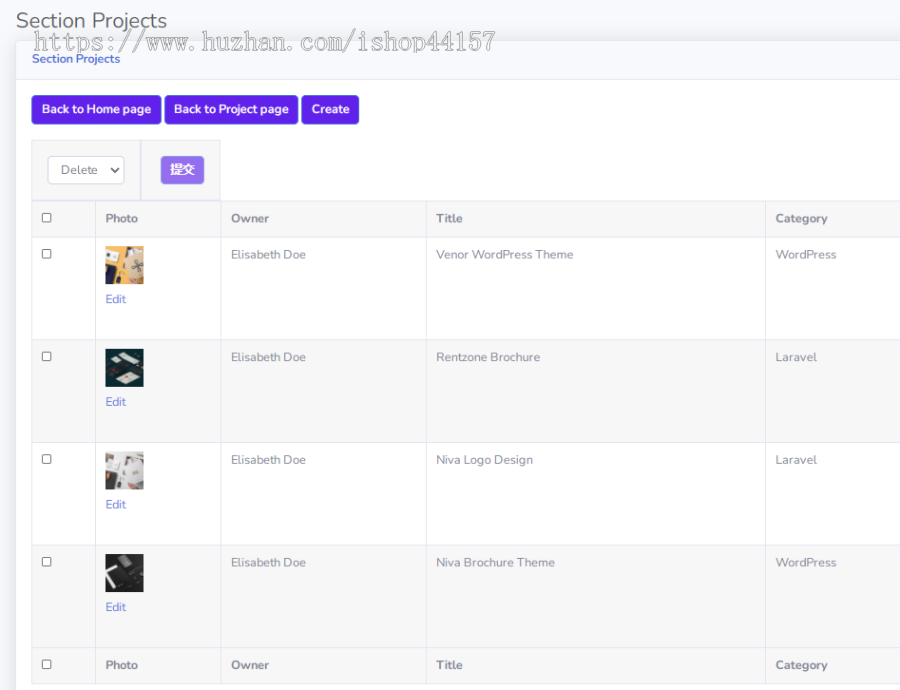The image size is (900, 690).
Task: Click the Create button
Action: pos(330,110)
